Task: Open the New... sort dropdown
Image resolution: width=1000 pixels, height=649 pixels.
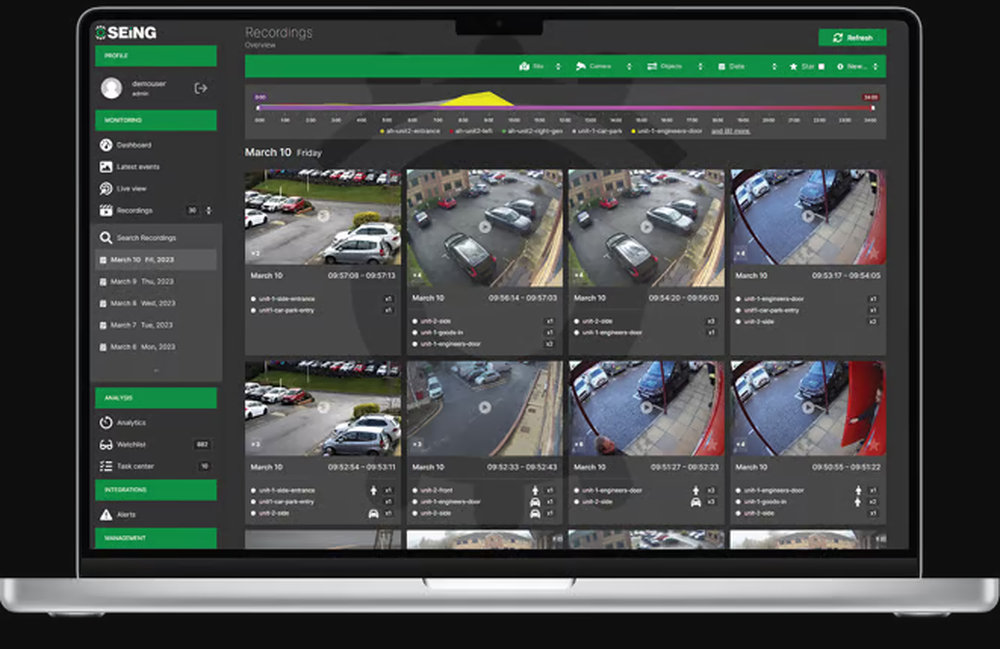Action: 858,66
